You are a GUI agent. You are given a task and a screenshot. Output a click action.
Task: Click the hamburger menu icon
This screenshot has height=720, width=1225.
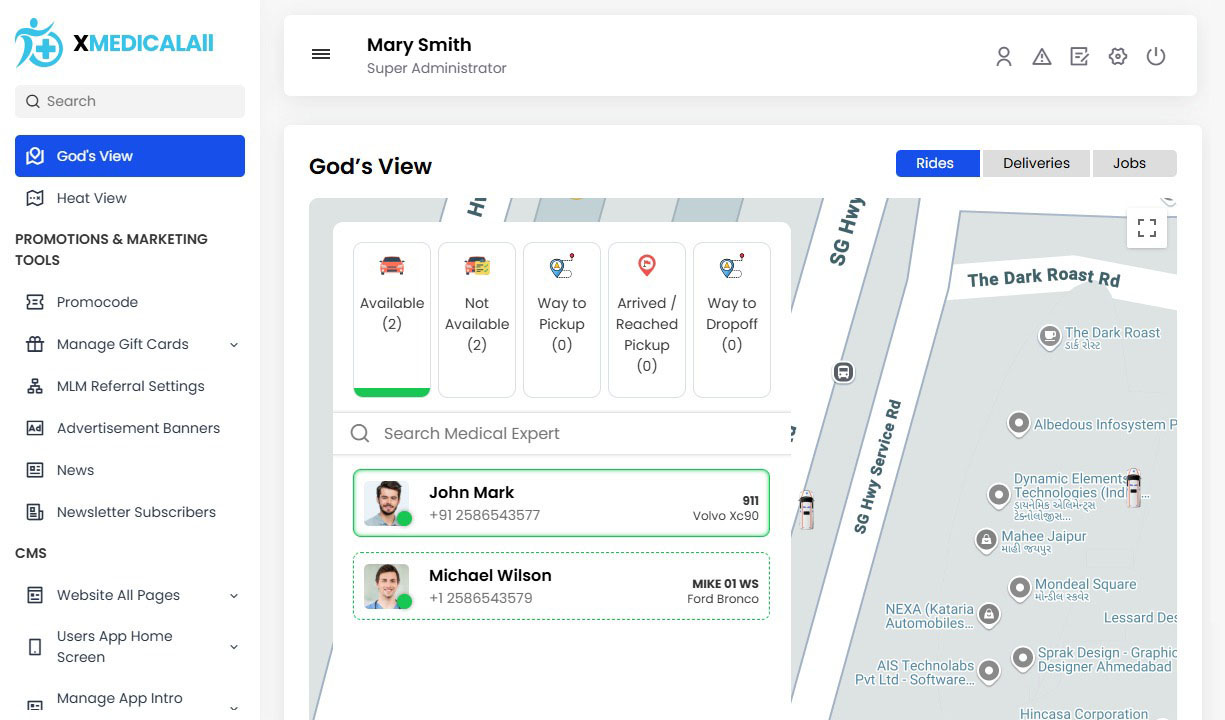(321, 55)
